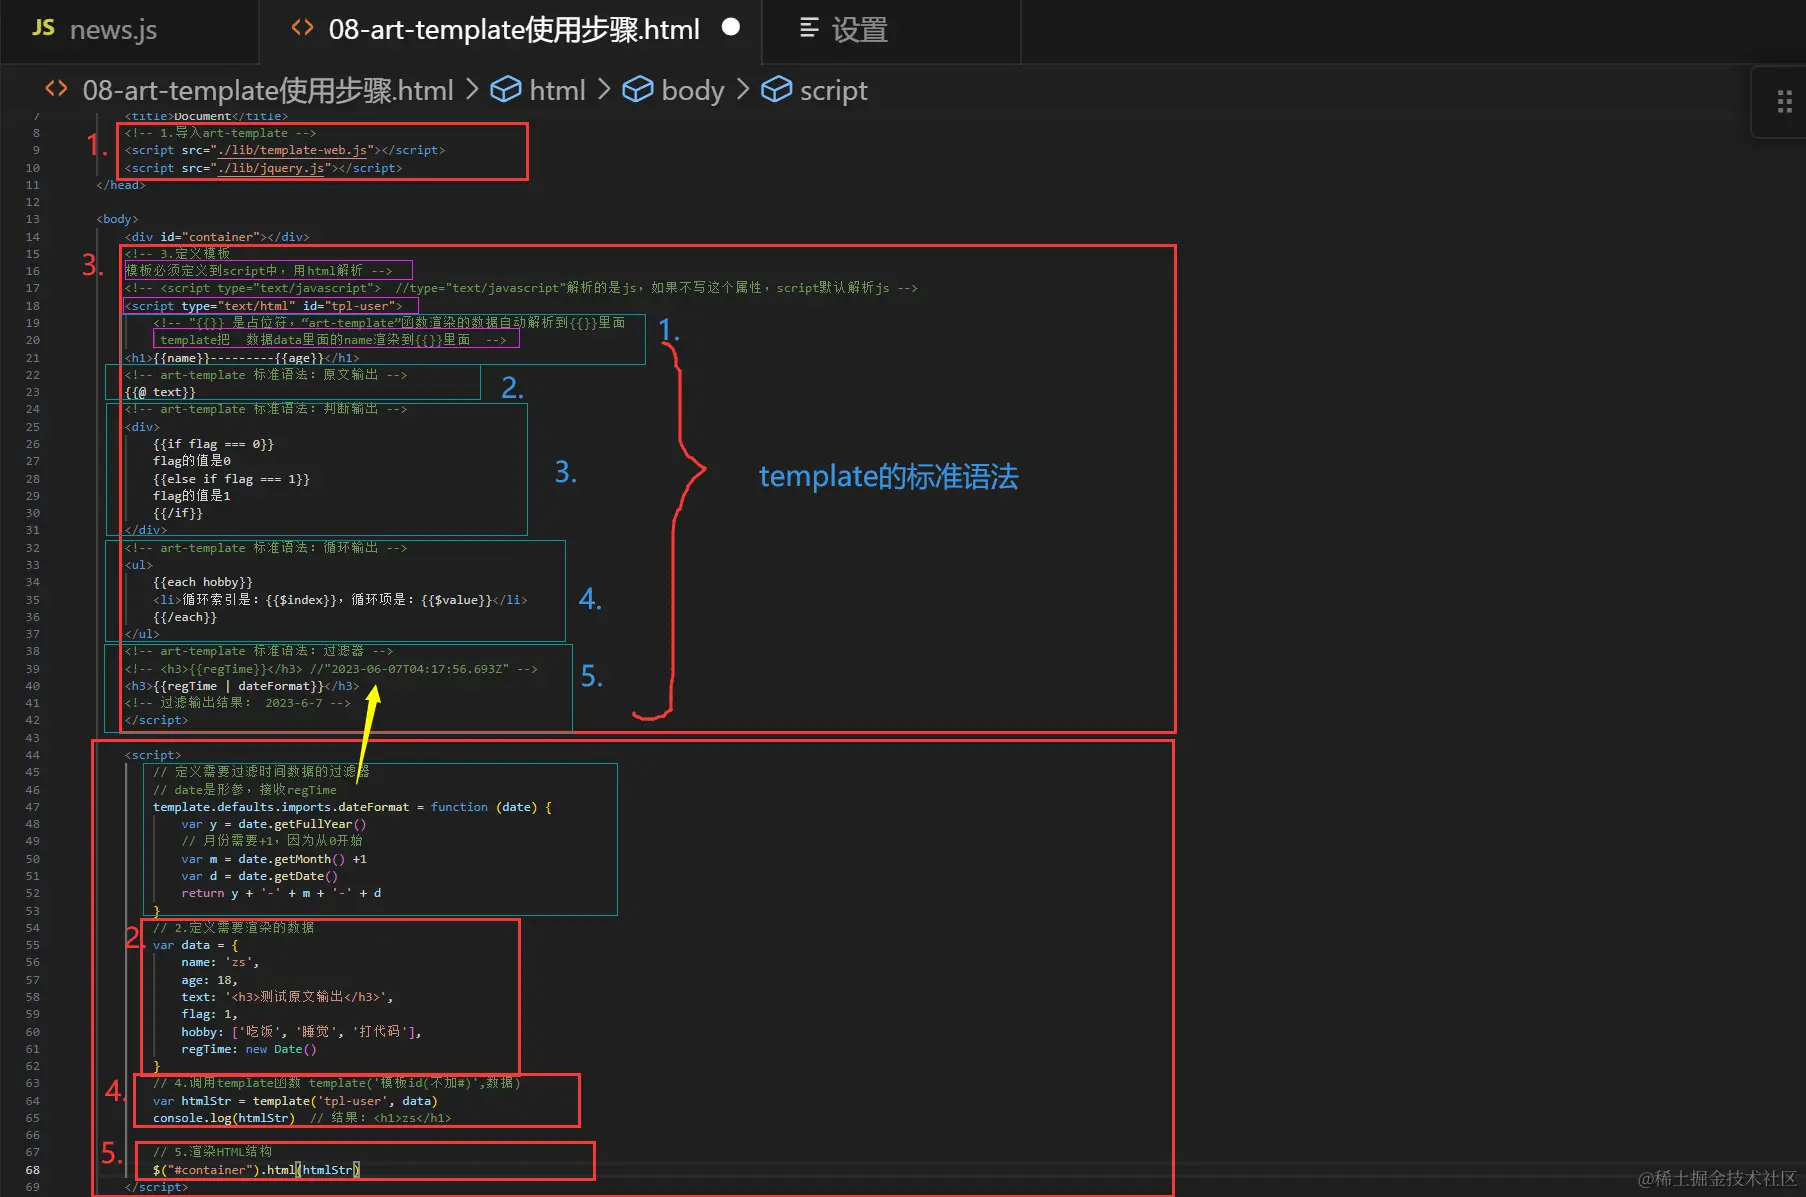Click the {{@ text}} template expression

(x=160, y=392)
